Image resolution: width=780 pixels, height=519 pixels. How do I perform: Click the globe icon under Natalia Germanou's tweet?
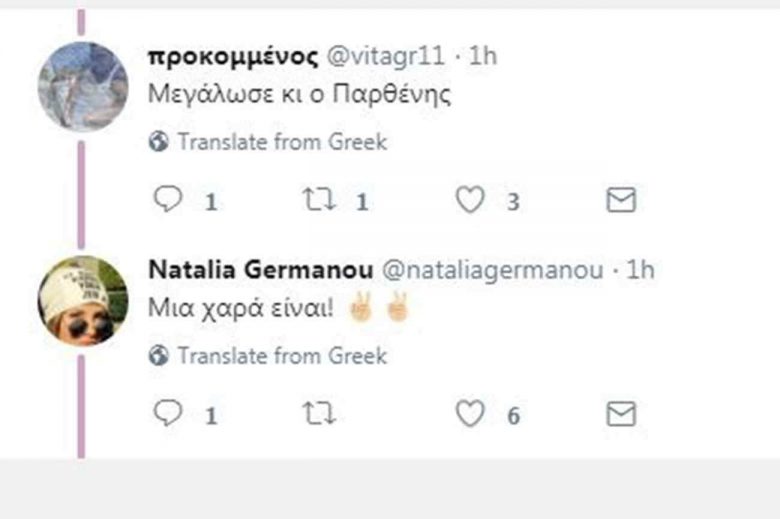click(x=158, y=355)
